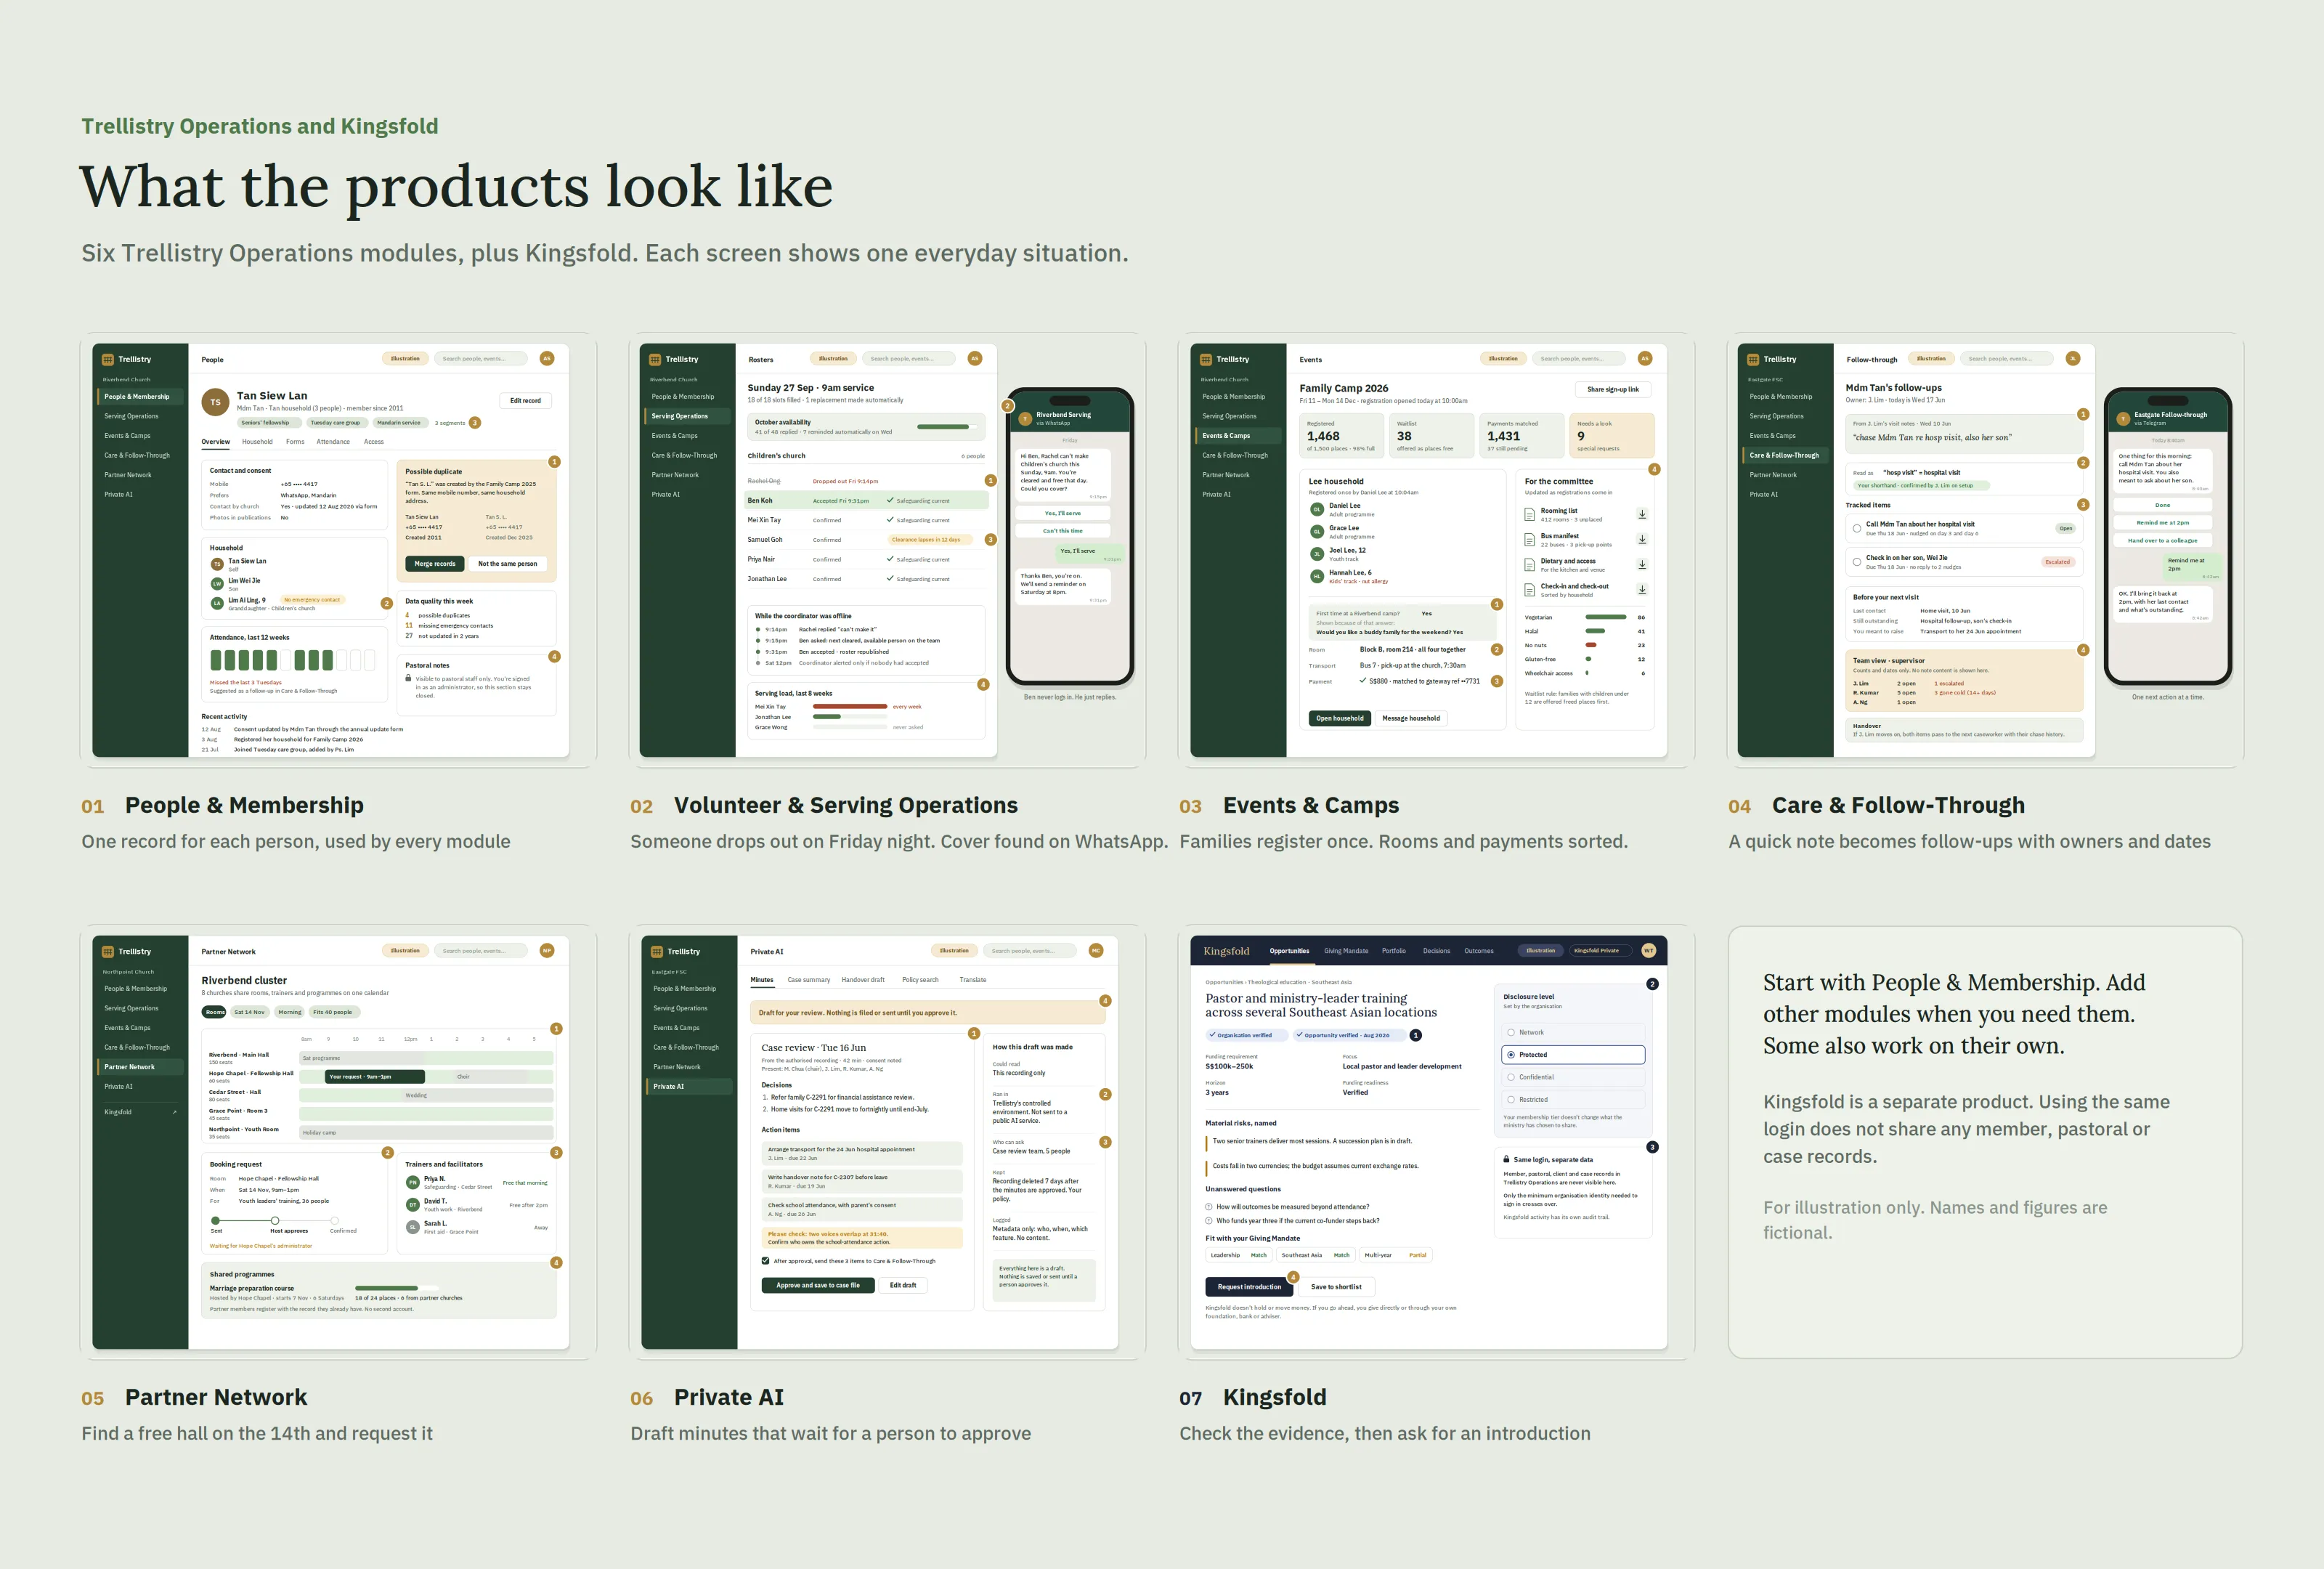The image size is (2324, 1569).
Task: Click the Bus manifest document icon
Action: [x=1529, y=539]
